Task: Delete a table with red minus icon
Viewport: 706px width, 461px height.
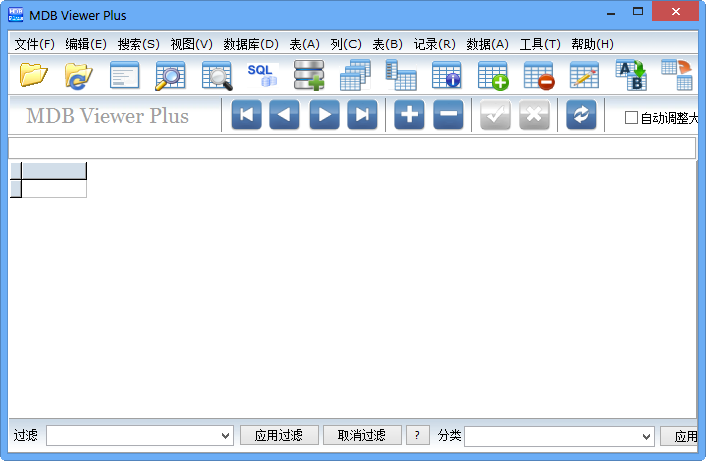Action: 539,76
